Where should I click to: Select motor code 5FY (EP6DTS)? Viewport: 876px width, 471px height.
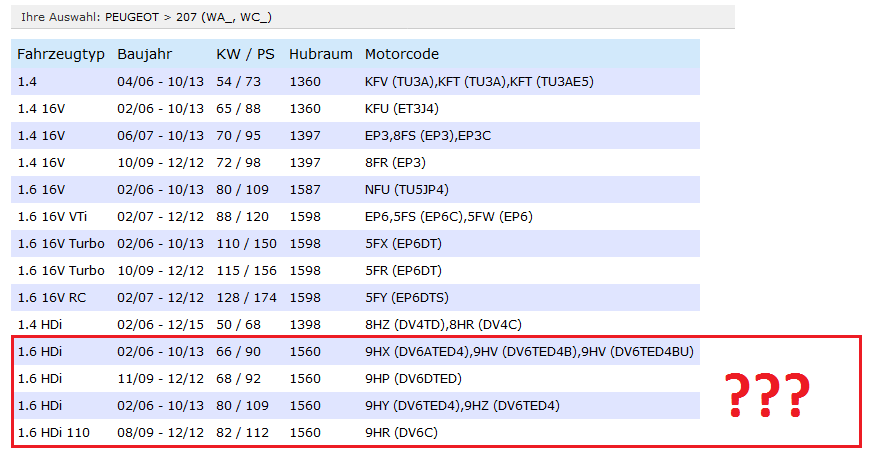click(x=407, y=297)
